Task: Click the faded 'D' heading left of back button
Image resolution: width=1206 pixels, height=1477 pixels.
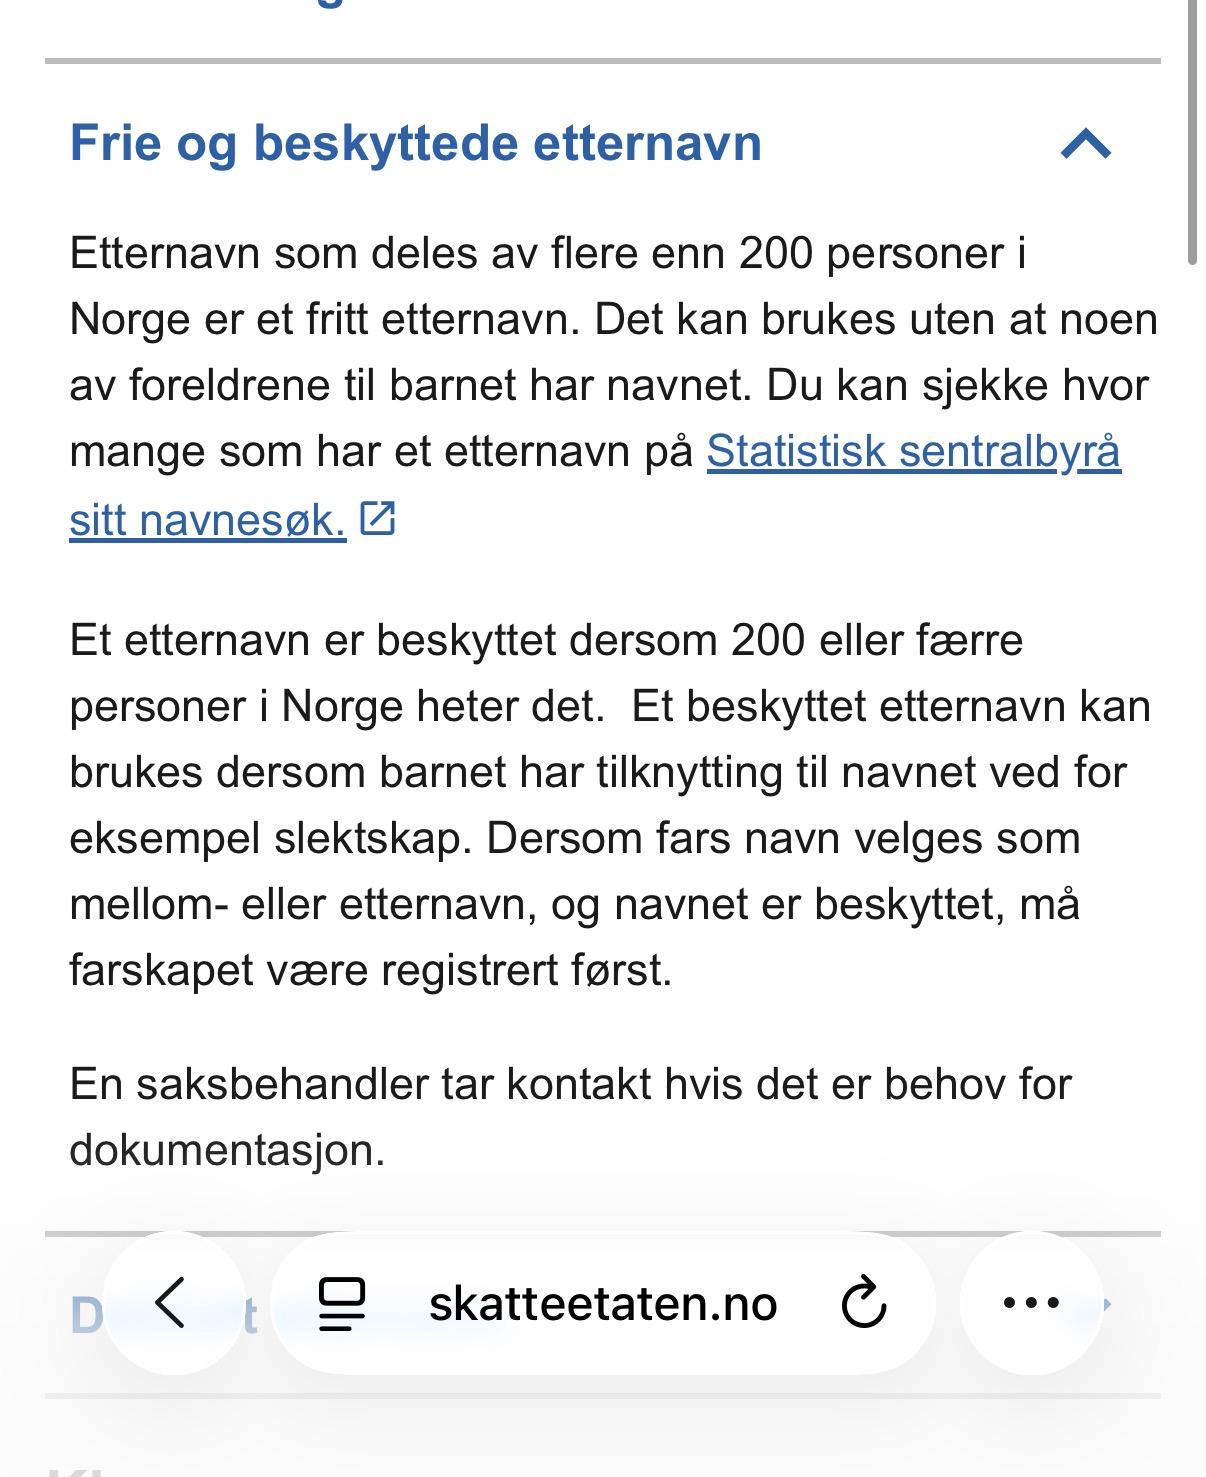Action: [86, 1316]
